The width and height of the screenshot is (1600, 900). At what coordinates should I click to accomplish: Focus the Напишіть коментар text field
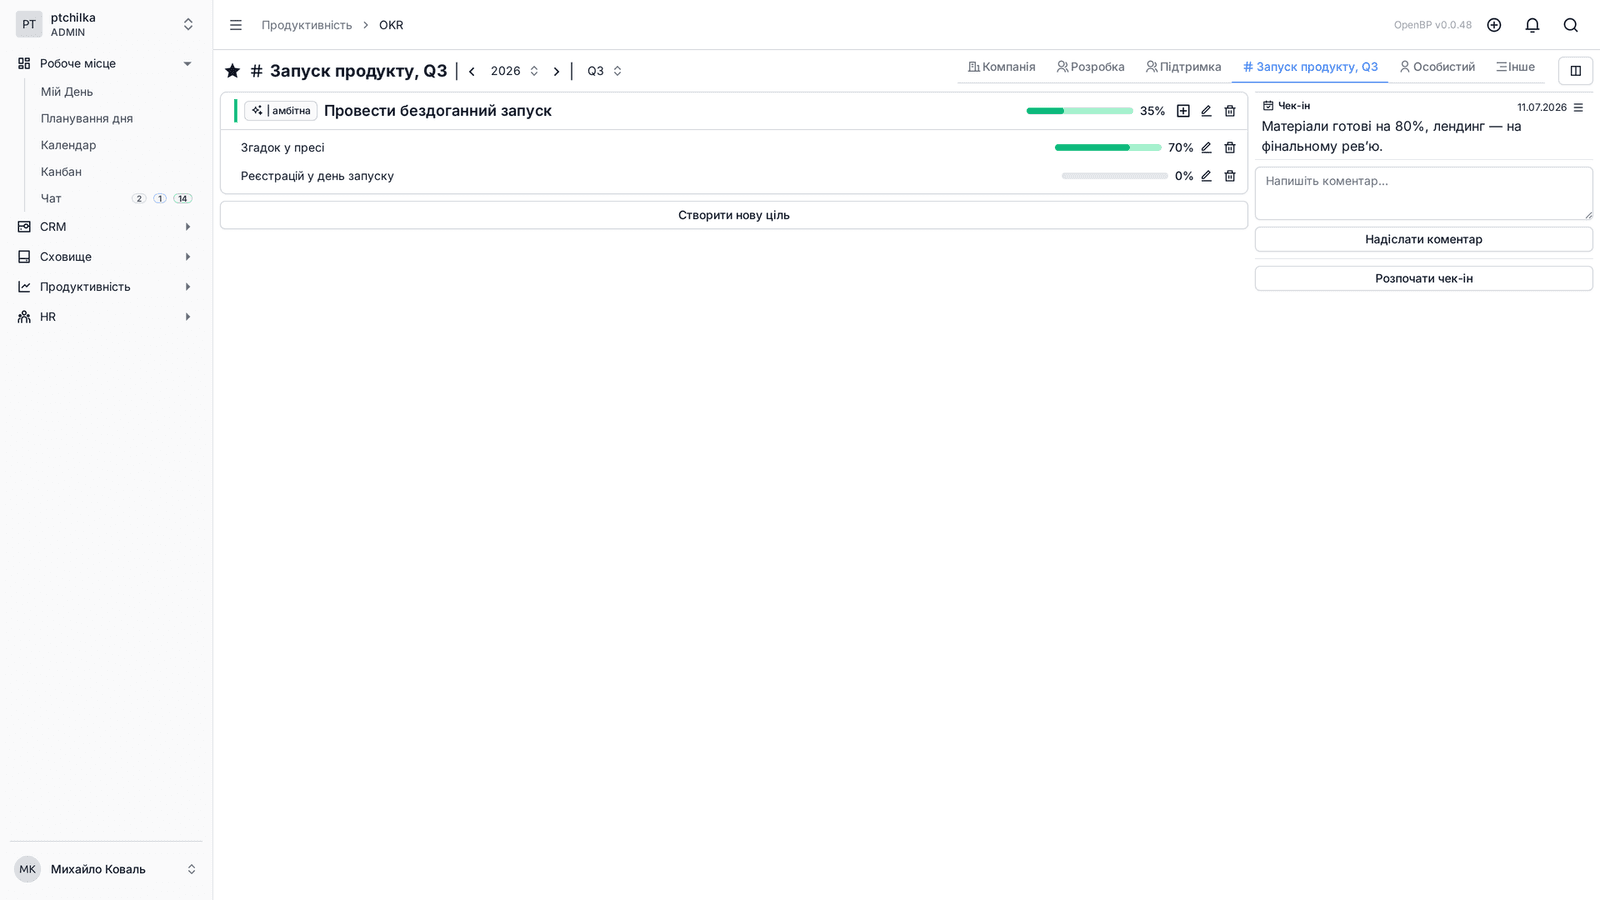[1424, 193]
